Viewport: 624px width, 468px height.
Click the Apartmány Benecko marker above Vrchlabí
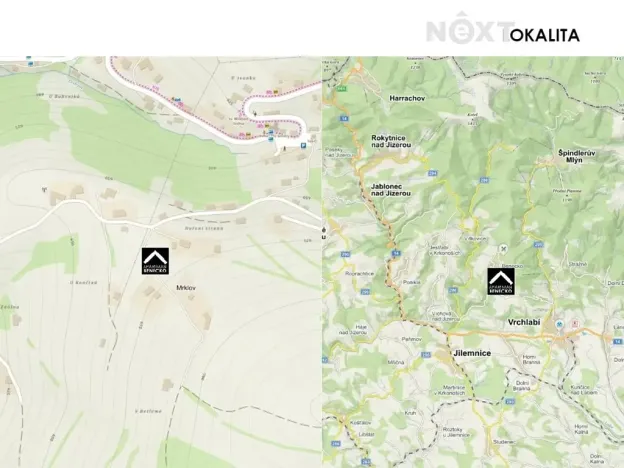tap(501, 281)
